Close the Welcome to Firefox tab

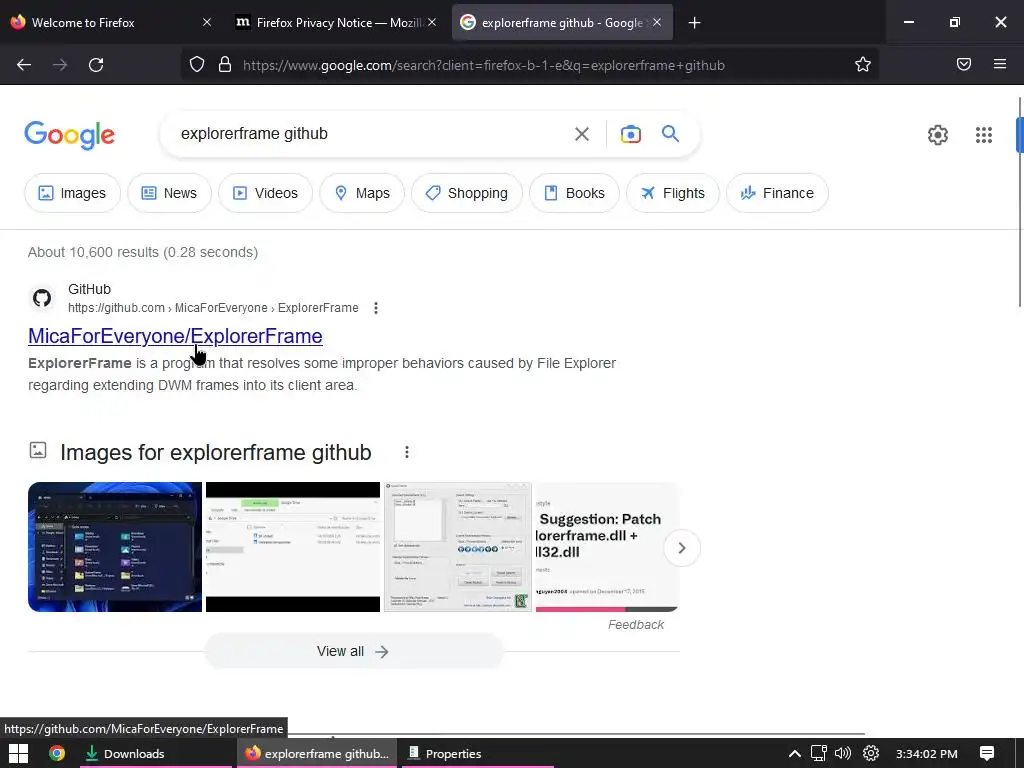tap(206, 22)
